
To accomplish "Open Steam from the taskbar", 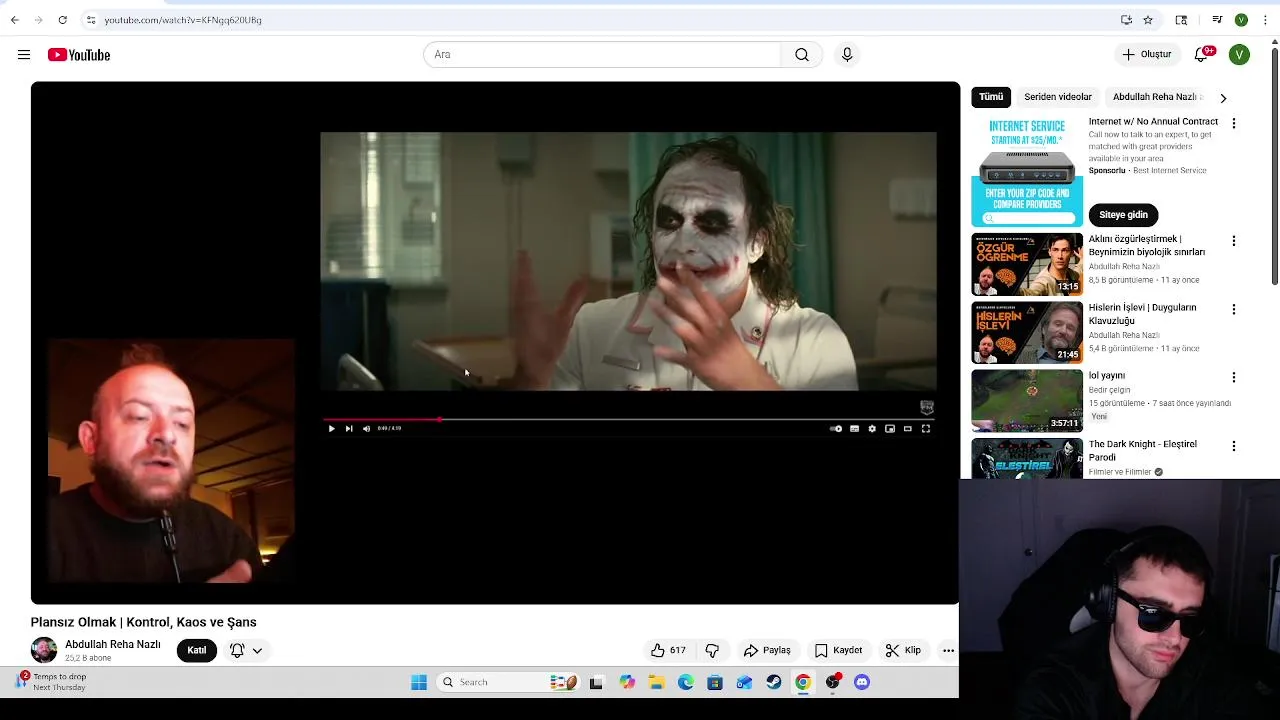I will 774,682.
